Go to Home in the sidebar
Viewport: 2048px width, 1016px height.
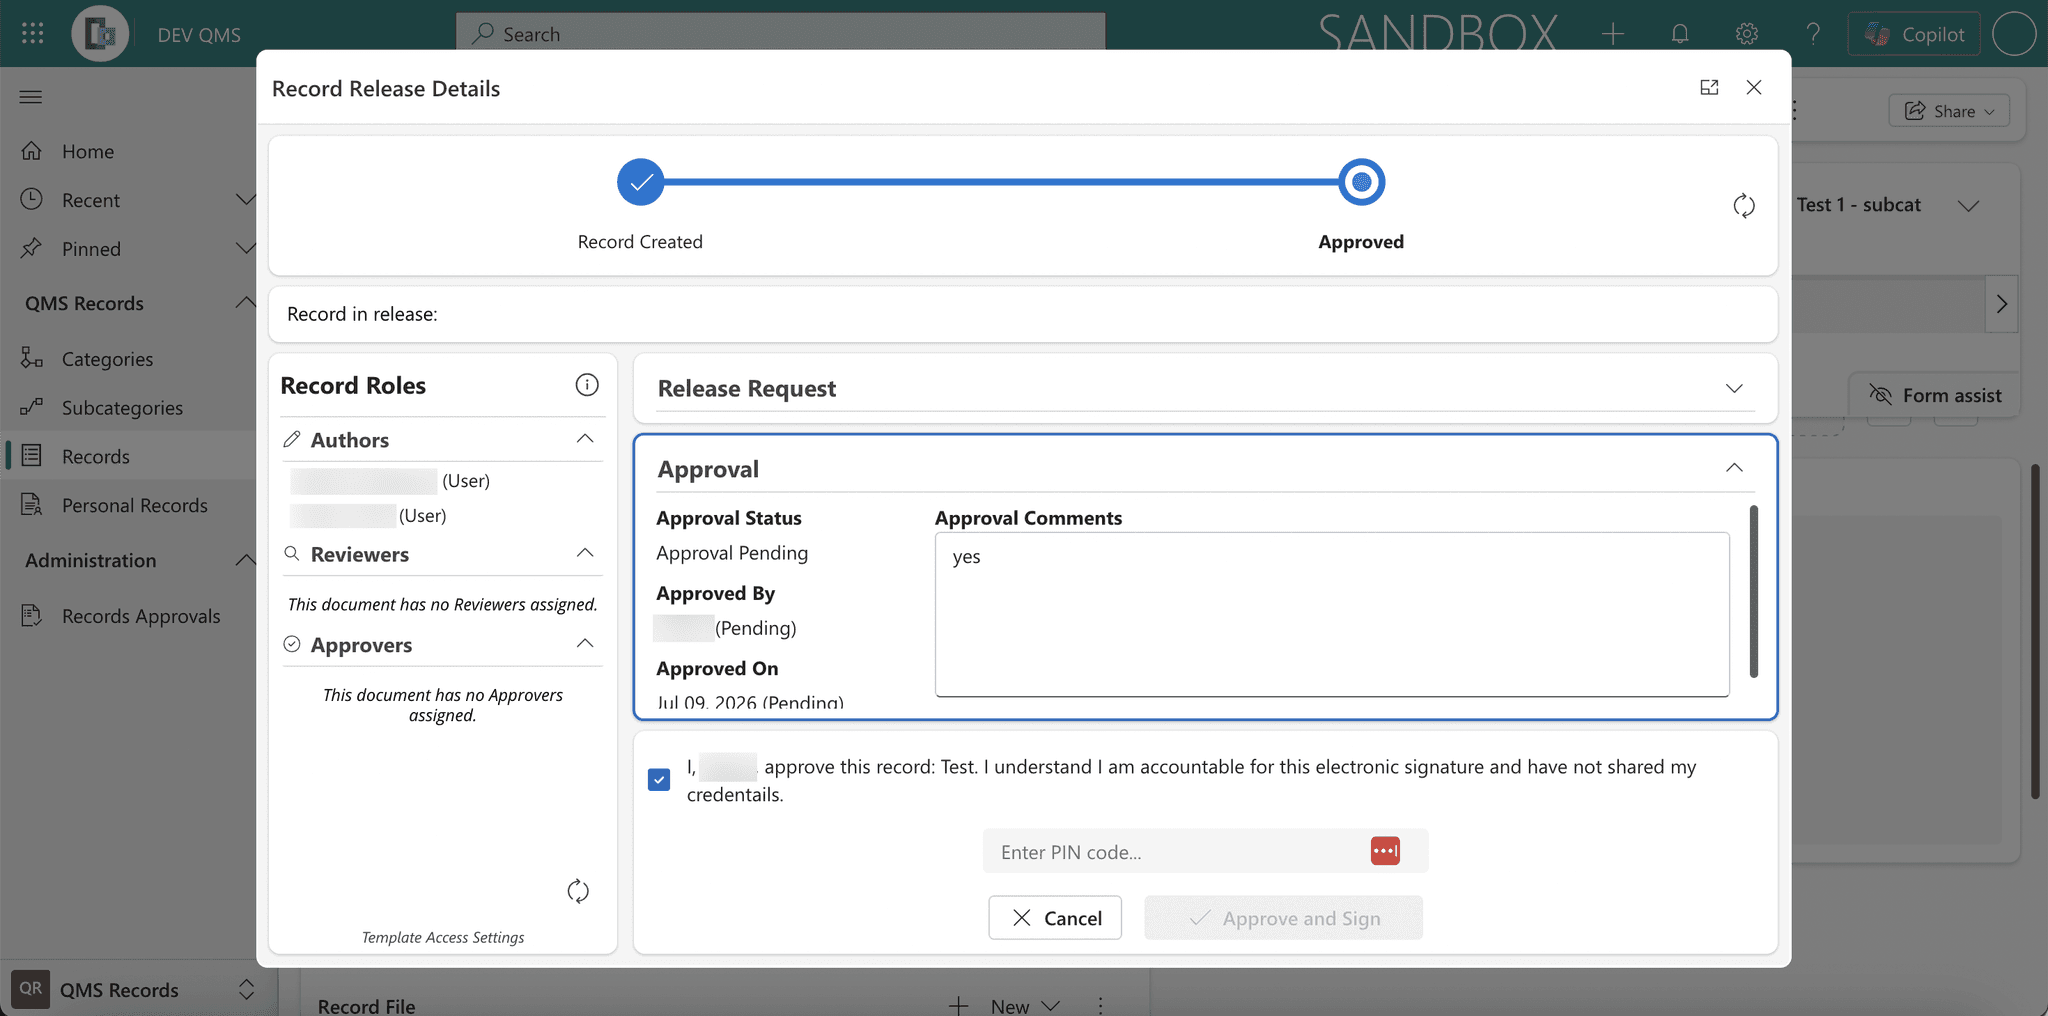point(128,151)
